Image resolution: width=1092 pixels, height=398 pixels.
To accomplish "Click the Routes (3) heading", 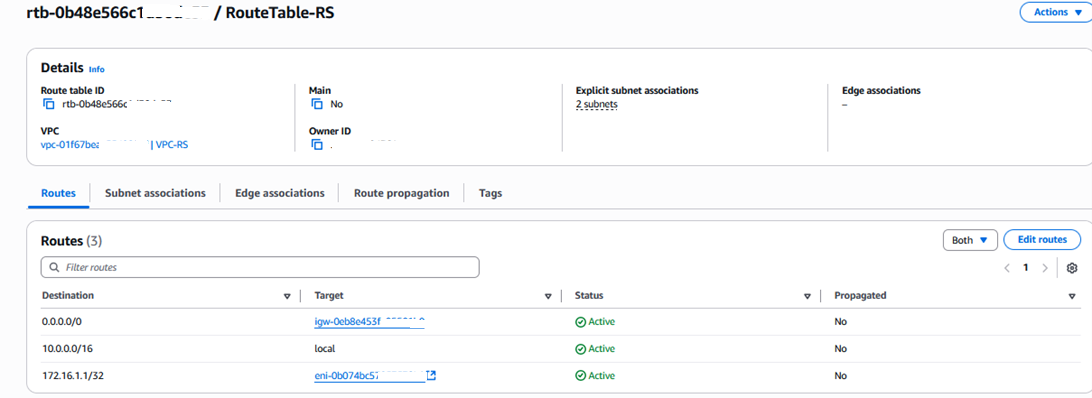I will pyautogui.click(x=72, y=241).
